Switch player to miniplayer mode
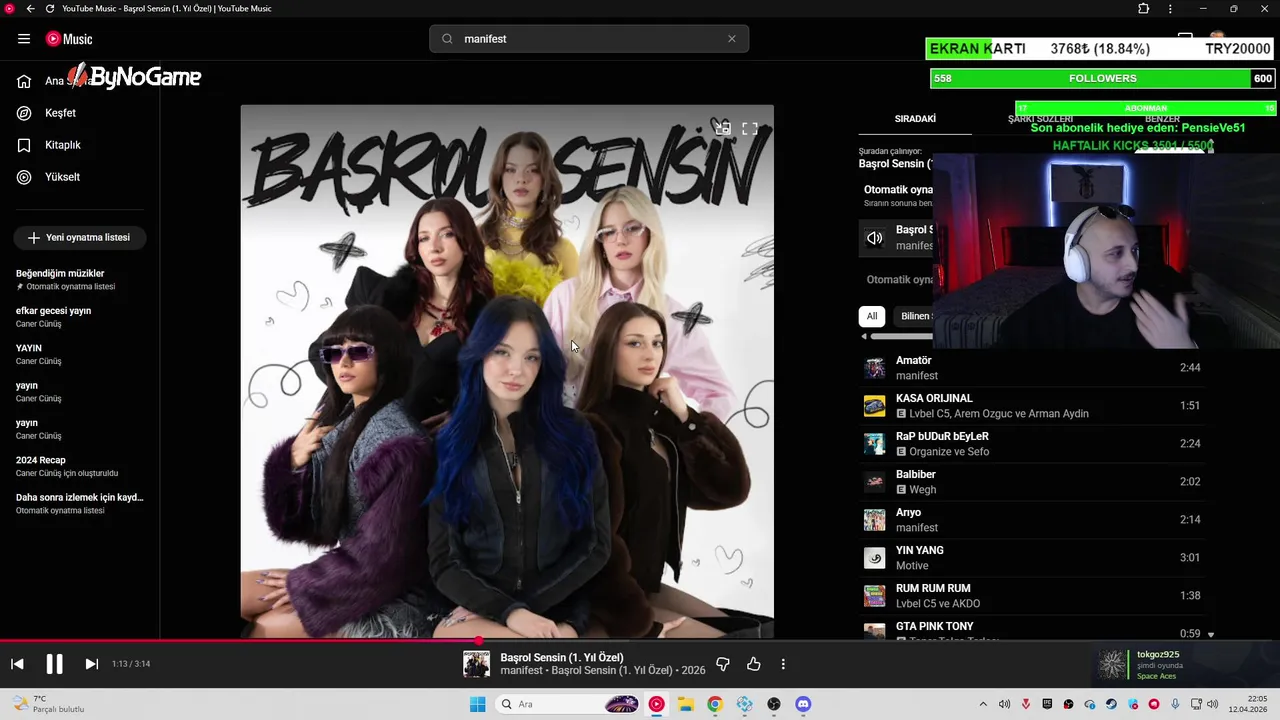The height and width of the screenshot is (720, 1280). coord(722,128)
